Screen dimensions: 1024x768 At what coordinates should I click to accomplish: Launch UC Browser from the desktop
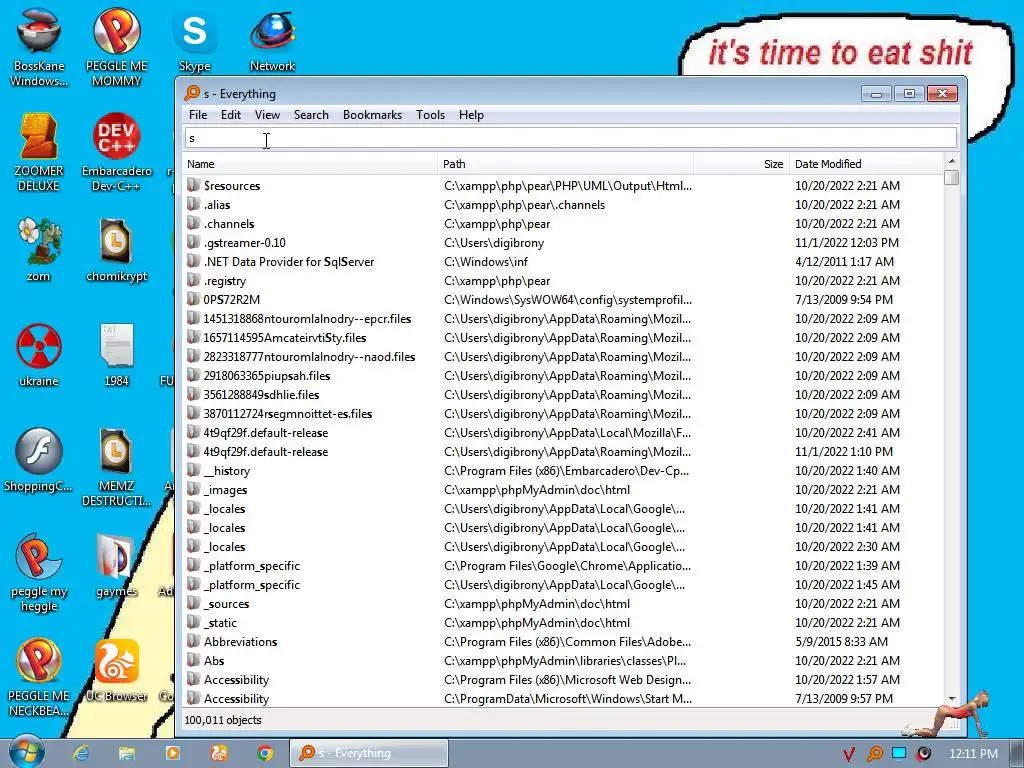coord(116,671)
